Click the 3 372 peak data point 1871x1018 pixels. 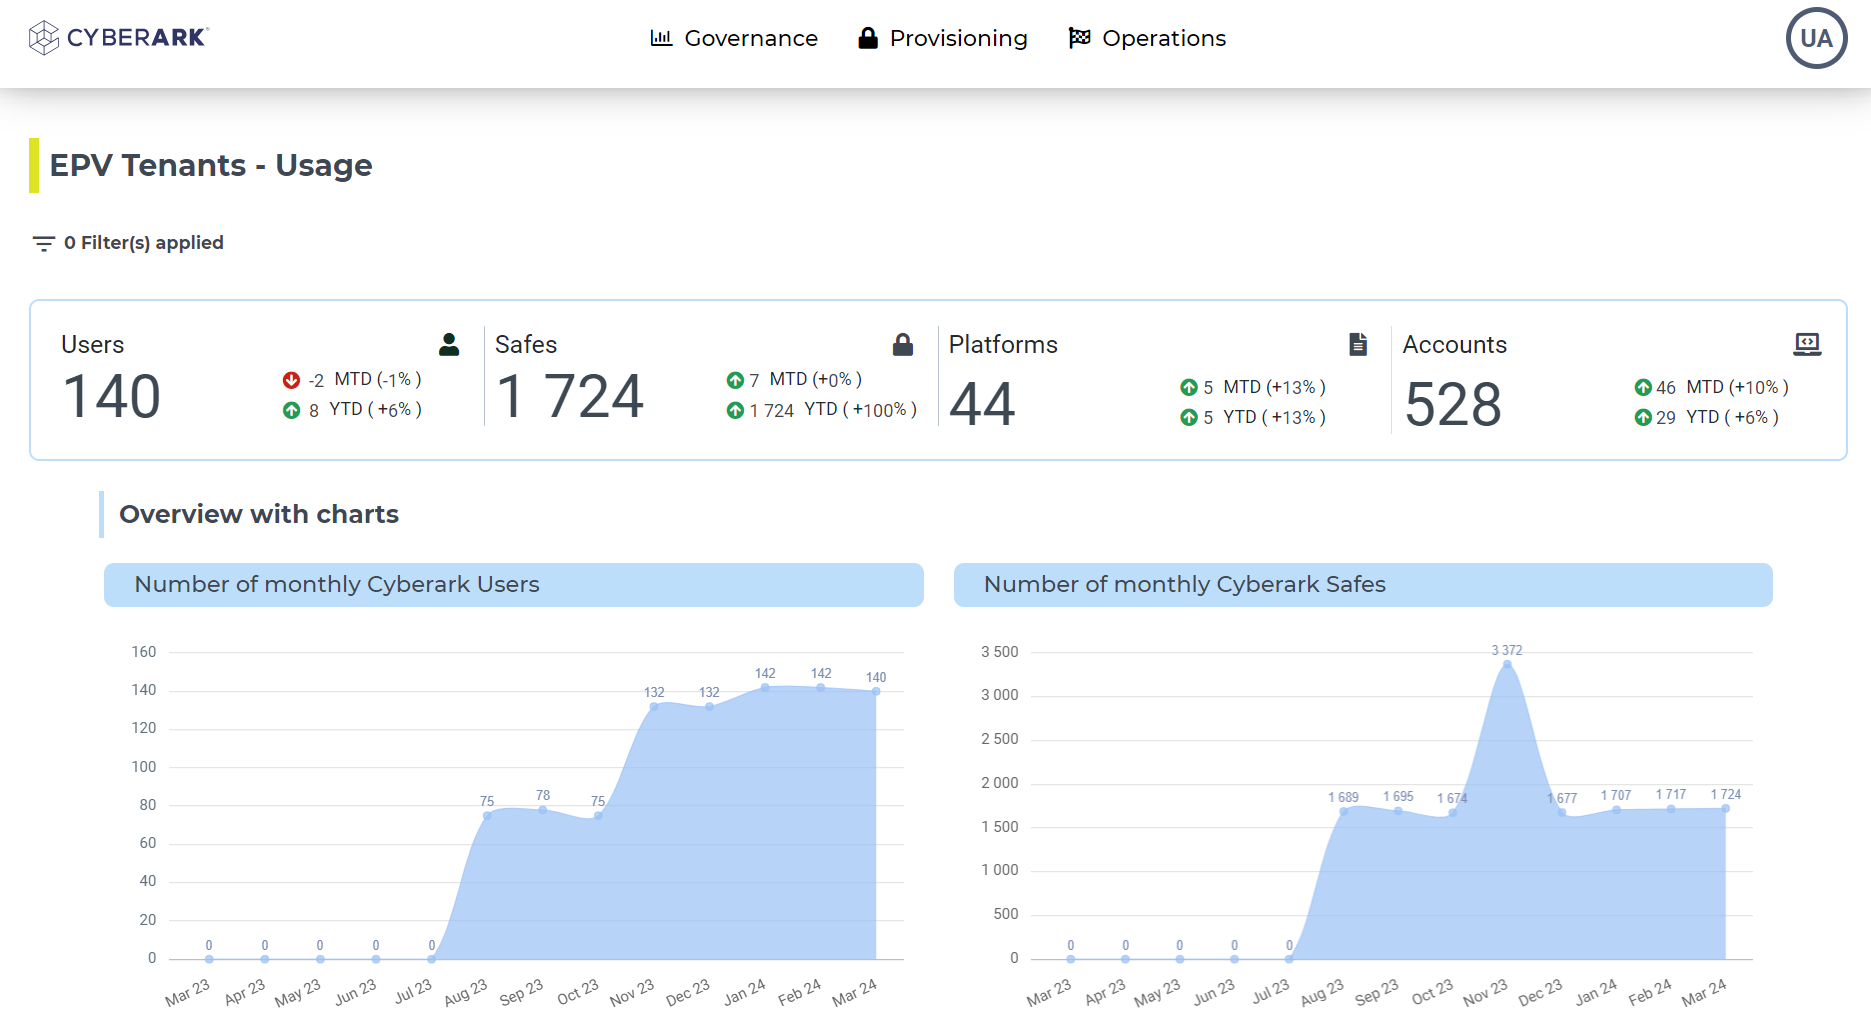[1506, 664]
